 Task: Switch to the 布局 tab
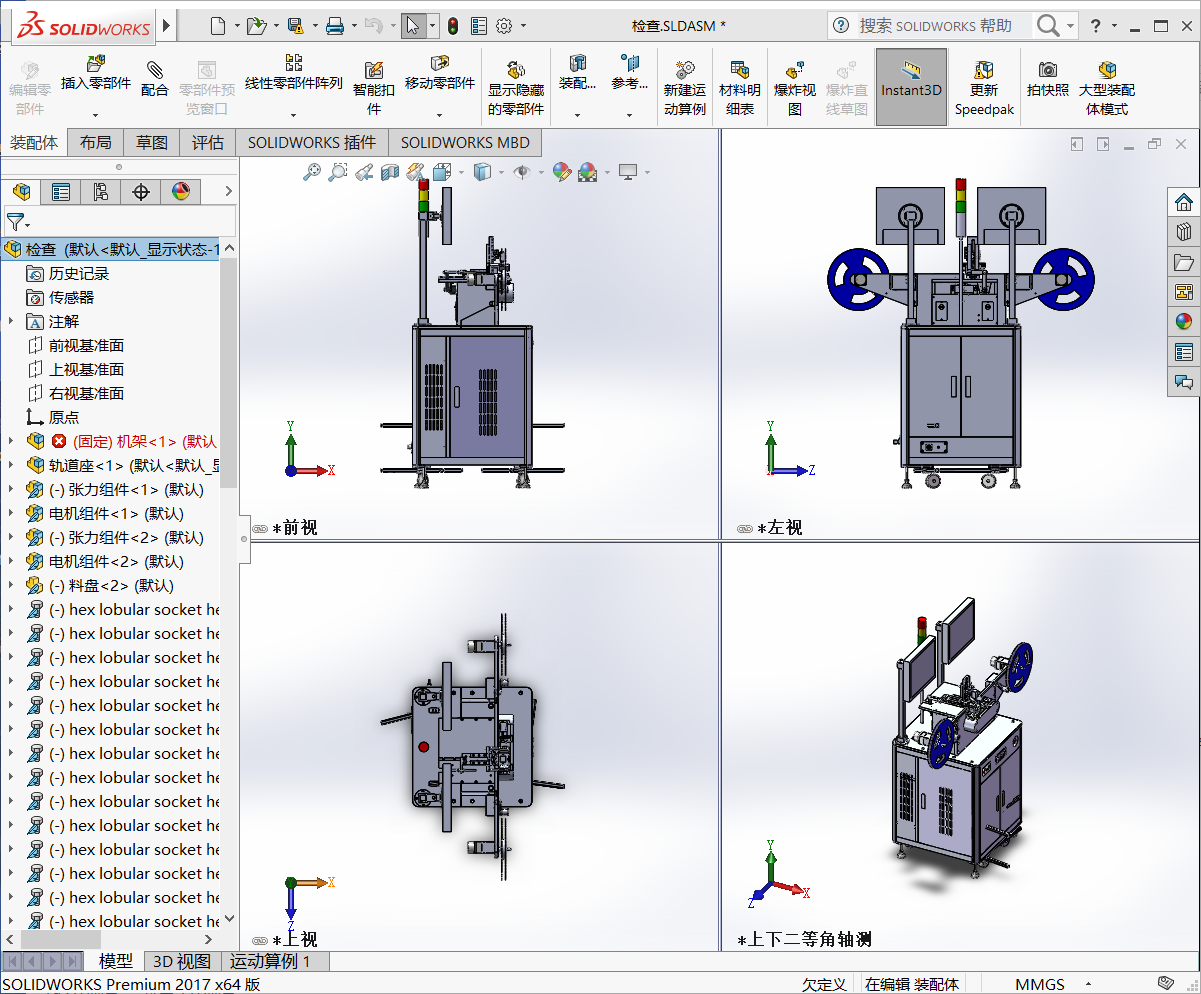tap(96, 143)
